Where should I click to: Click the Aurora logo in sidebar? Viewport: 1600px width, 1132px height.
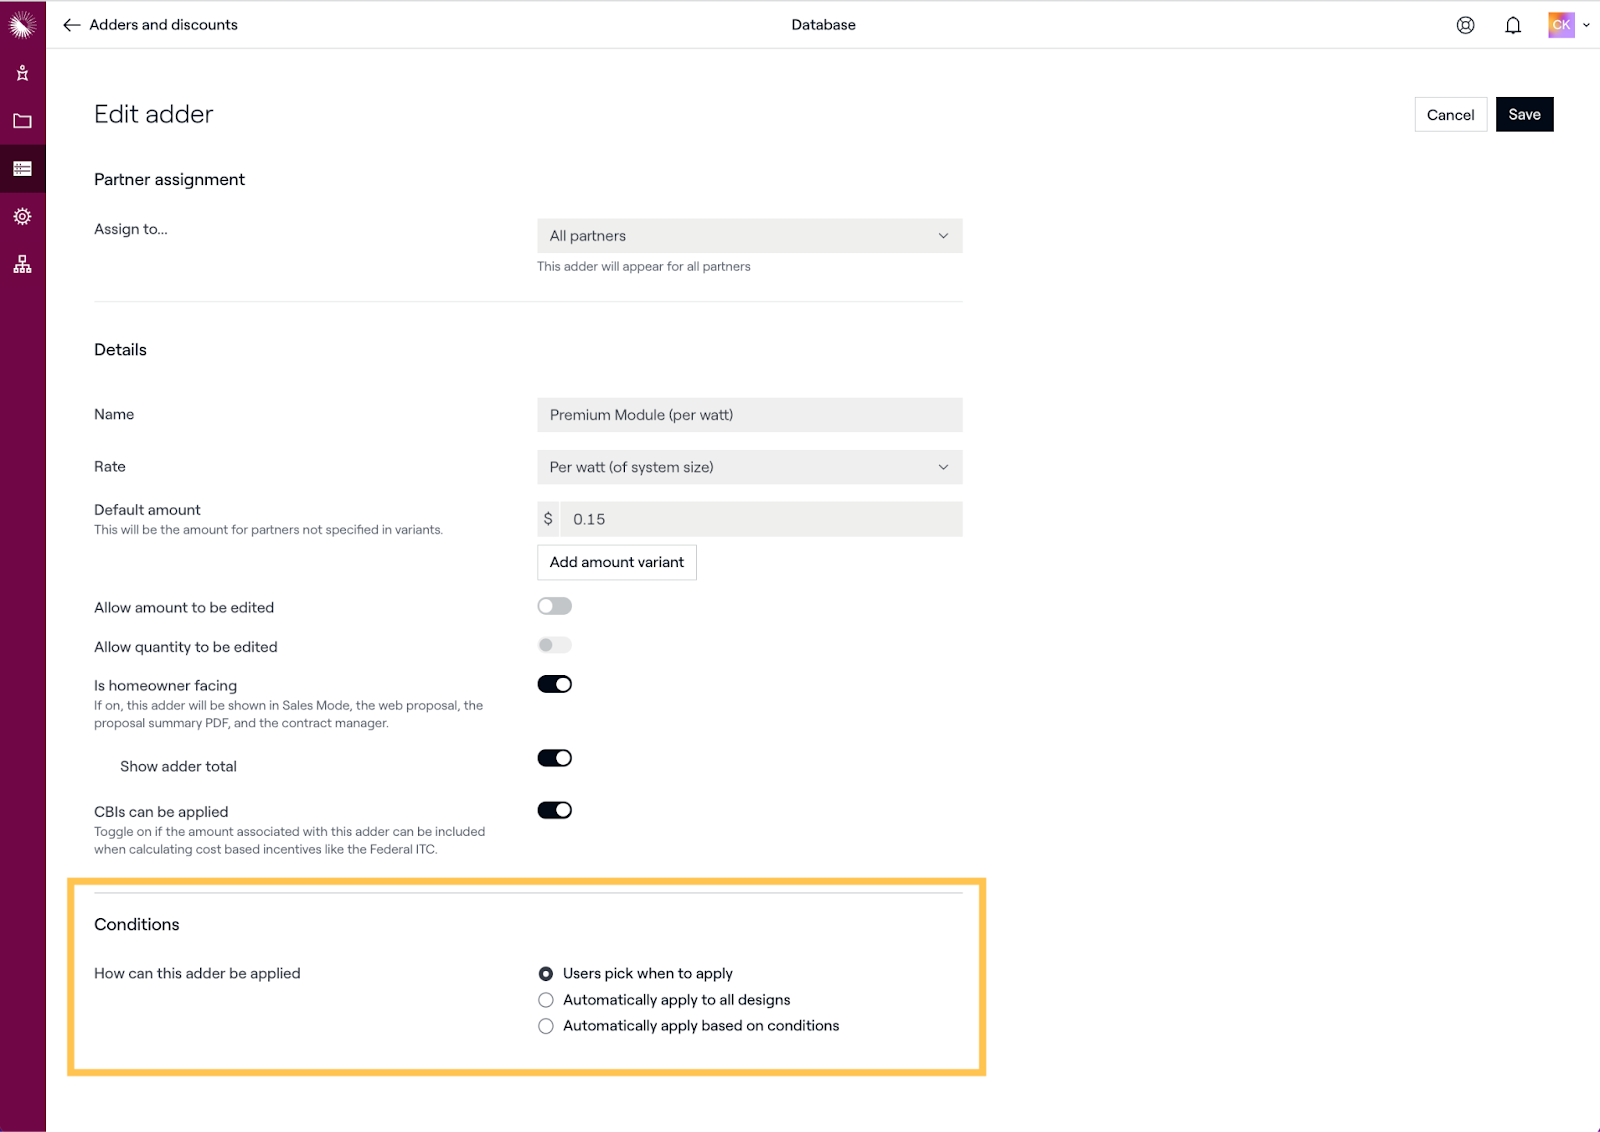pos(22,24)
